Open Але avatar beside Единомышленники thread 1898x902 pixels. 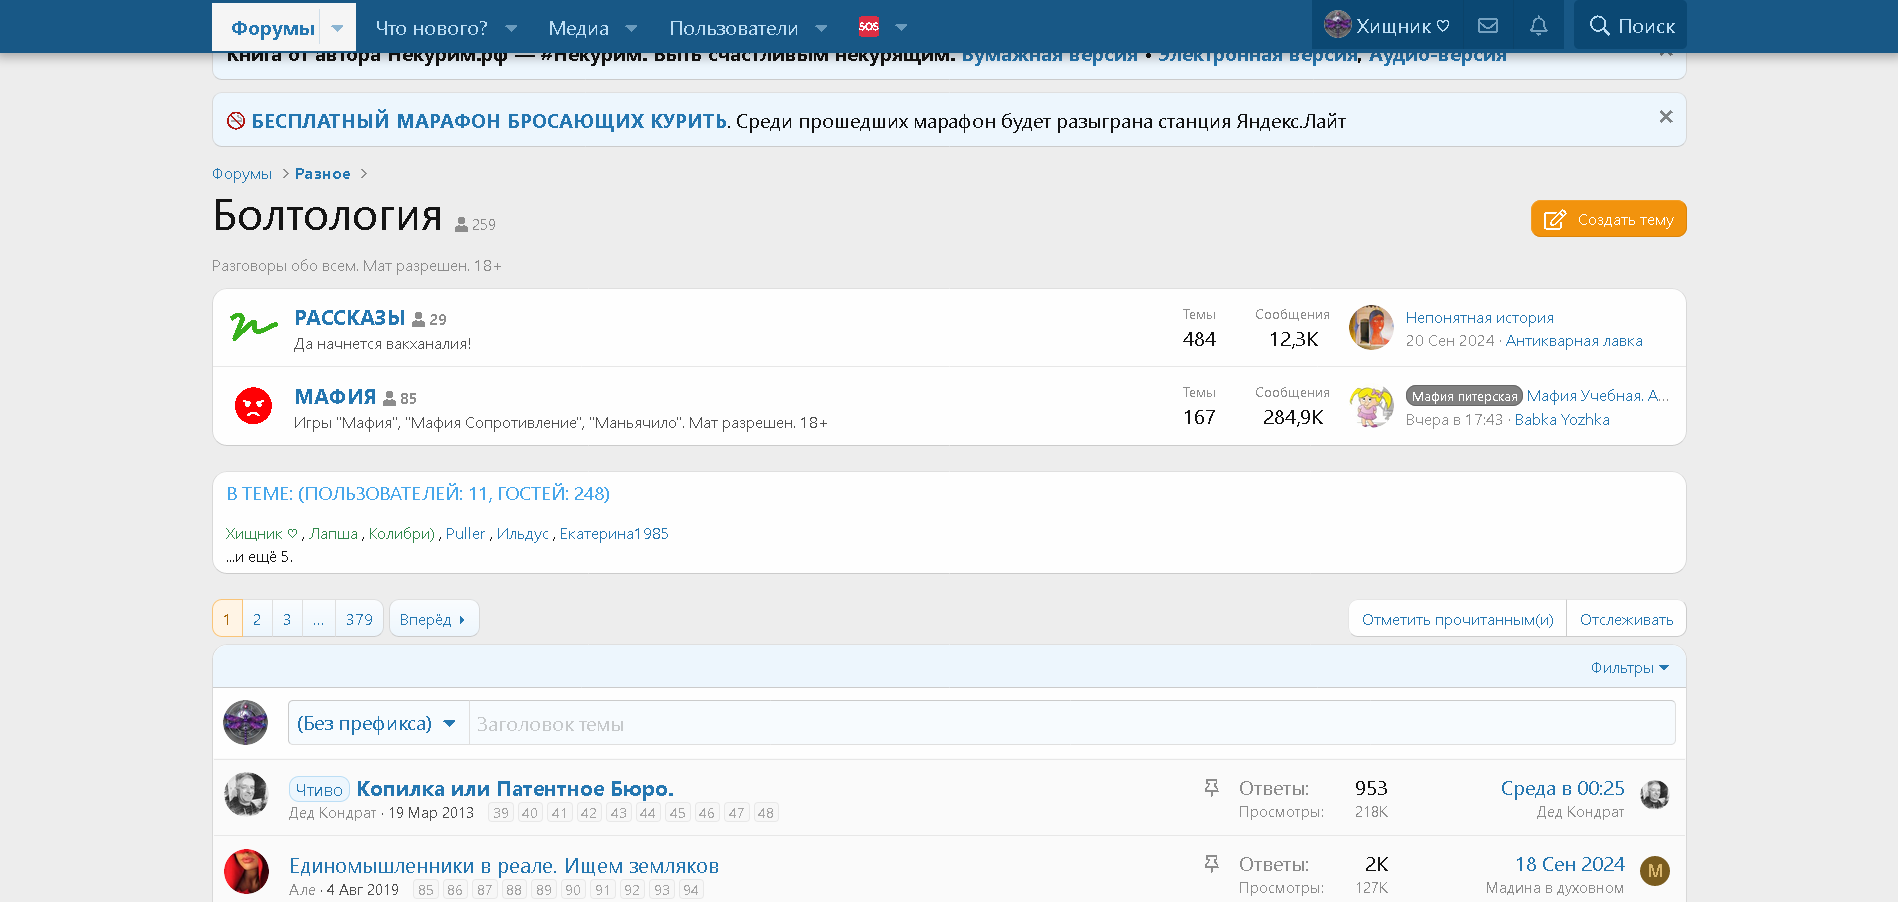(246, 872)
